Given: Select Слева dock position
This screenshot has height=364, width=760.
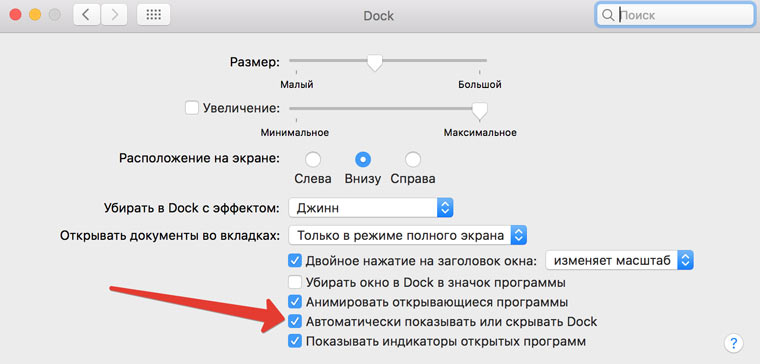Looking at the screenshot, I should [x=313, y=159].
